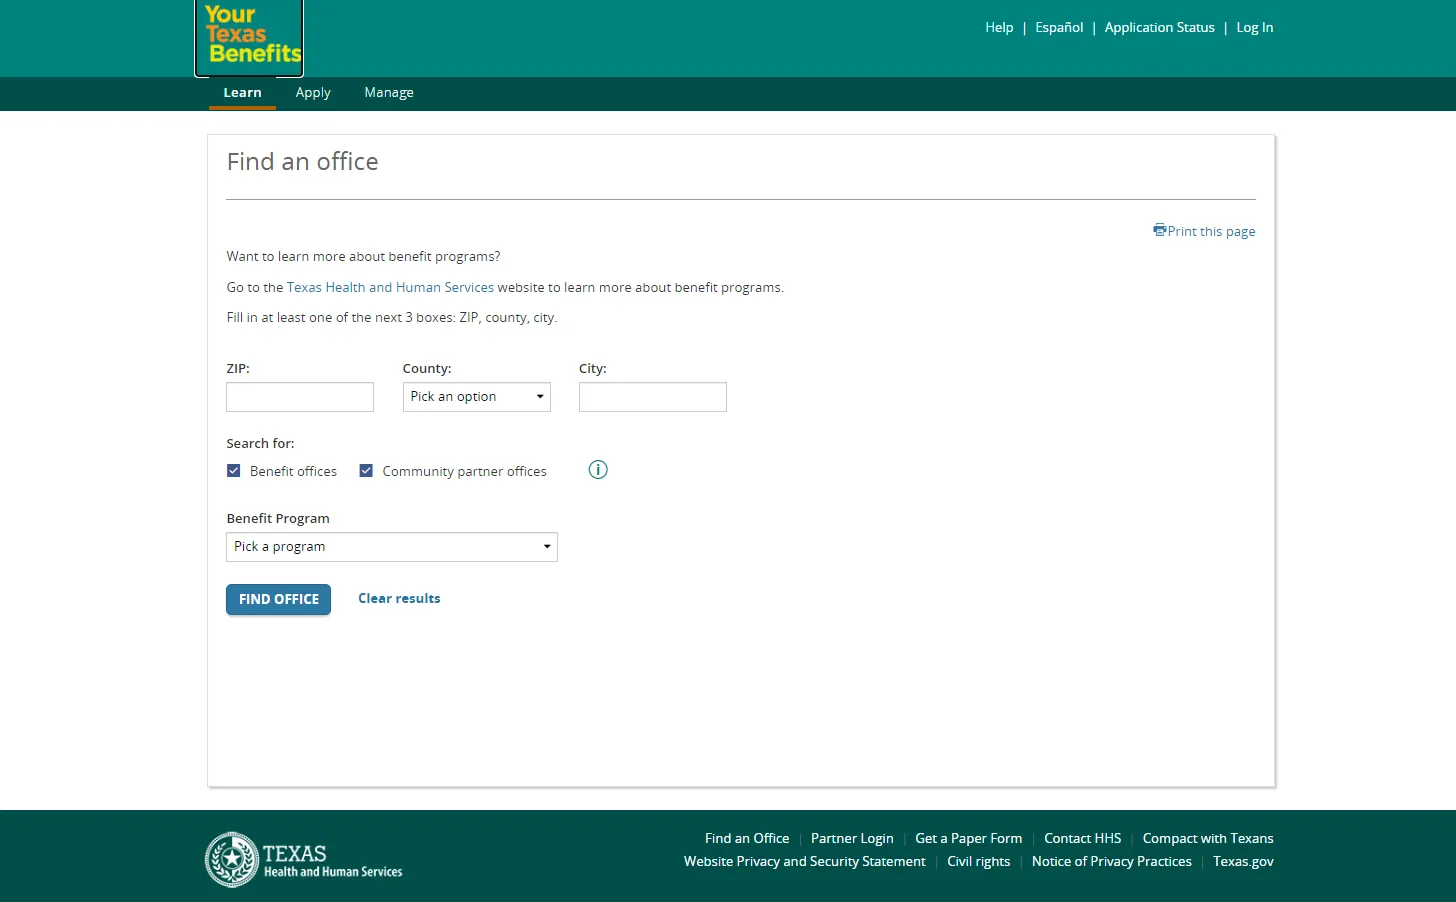
Task: Open Partner Login footer link
Action: pos(852,839)
